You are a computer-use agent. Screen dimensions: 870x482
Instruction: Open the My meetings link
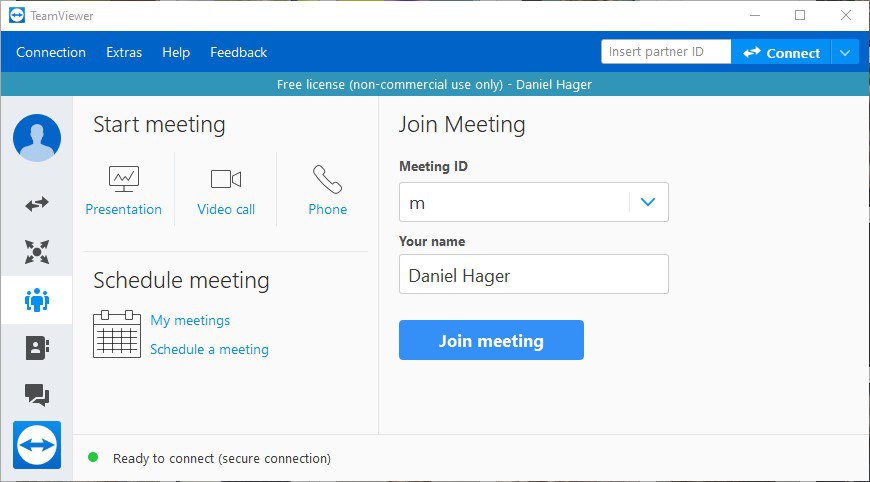190,321
